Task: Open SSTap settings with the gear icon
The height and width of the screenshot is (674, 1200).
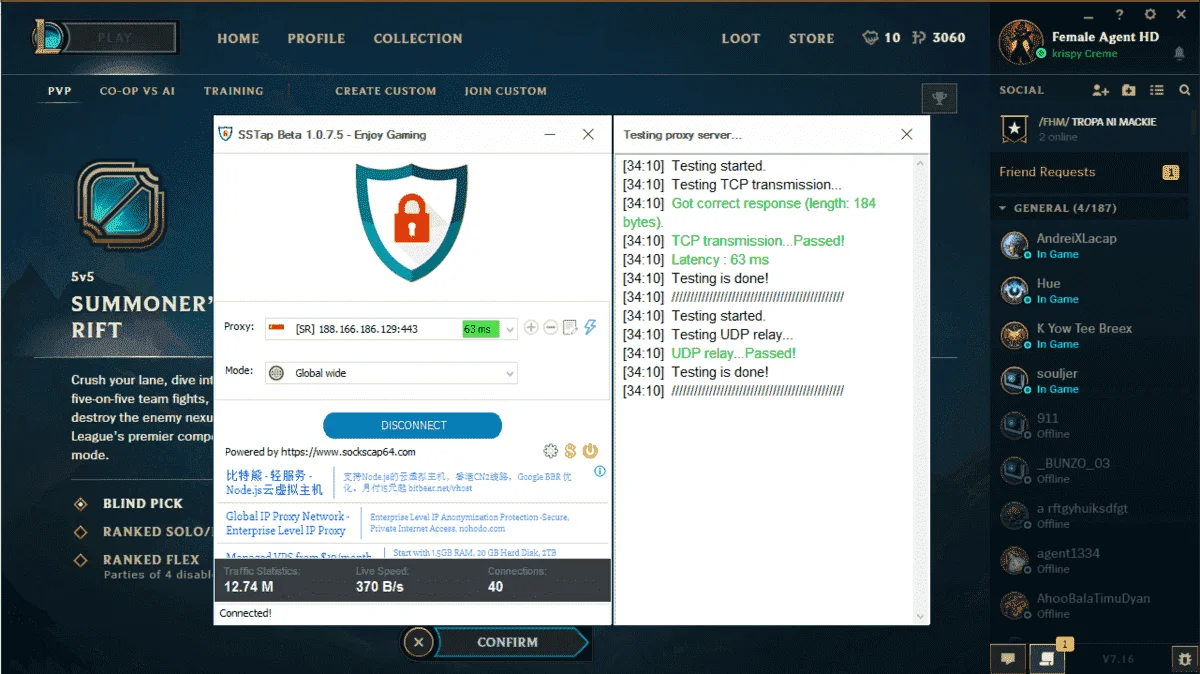Action: point(550,451)
